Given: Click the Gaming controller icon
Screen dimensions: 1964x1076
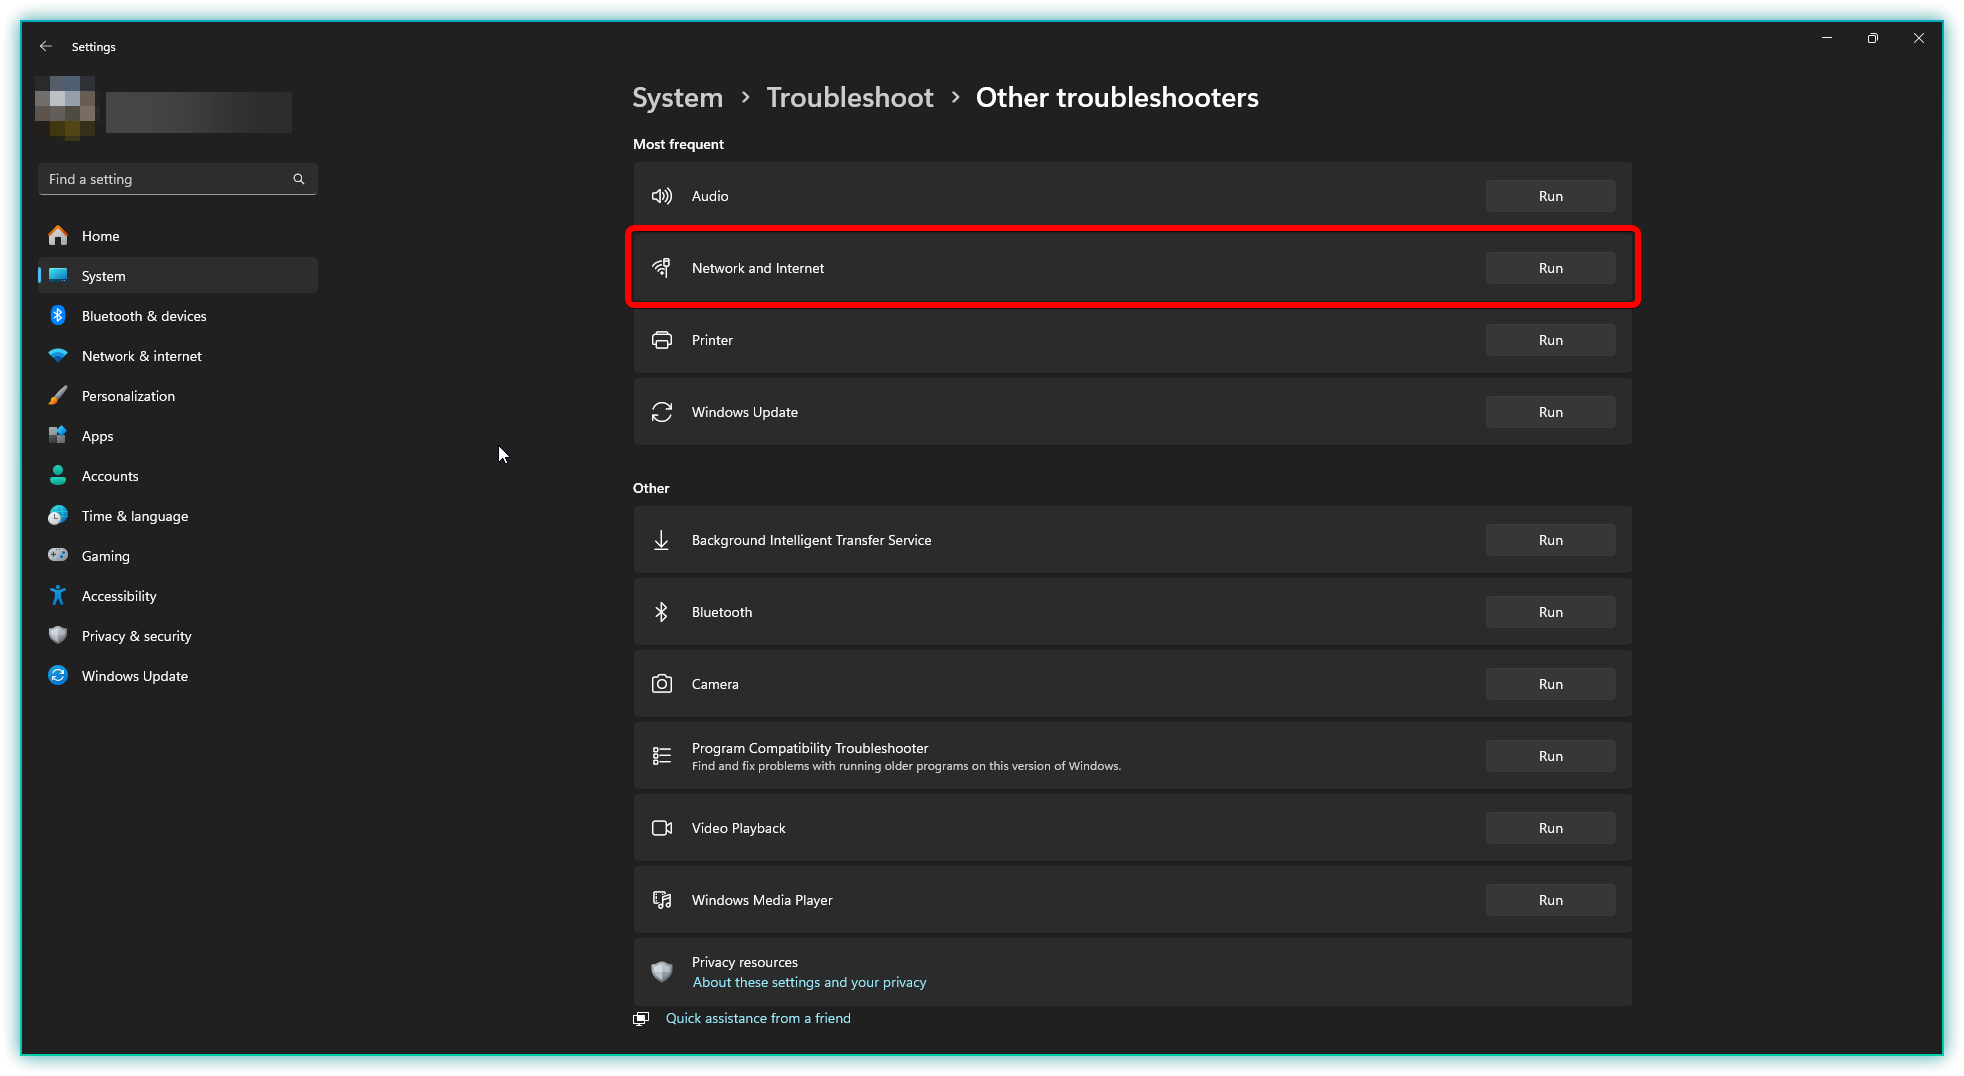Looking at the screenshot, I should (x=58, y=556).
